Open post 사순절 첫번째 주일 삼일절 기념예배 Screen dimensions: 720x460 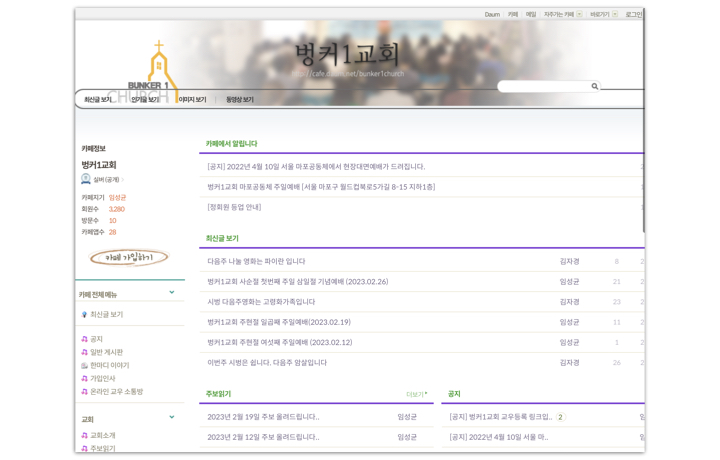pyautogui.click(x=298, y=281)
